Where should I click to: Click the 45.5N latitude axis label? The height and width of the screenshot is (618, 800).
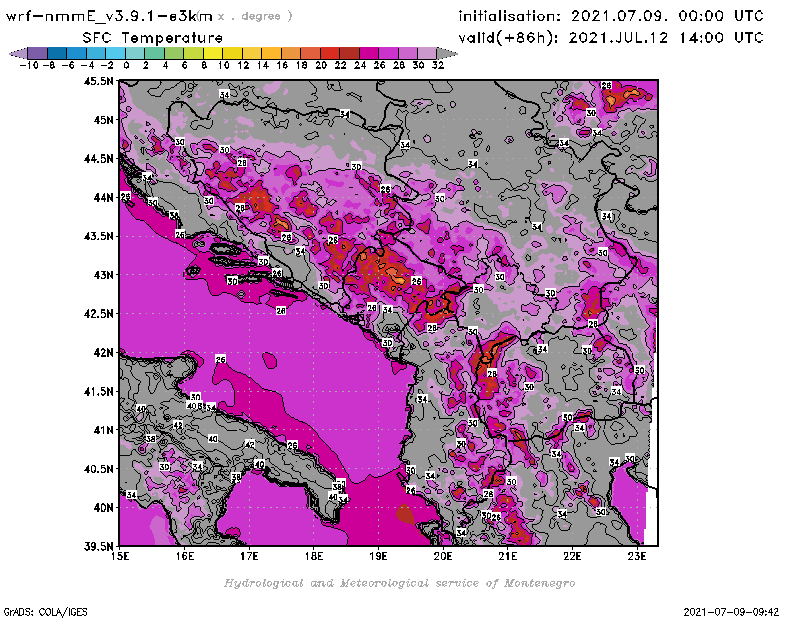(98, 81)
